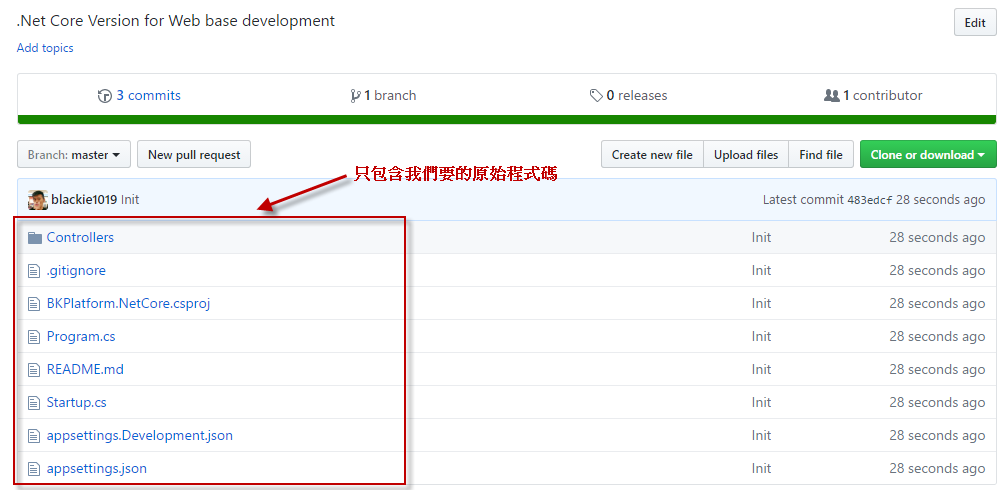Show the 0 releases tab
1006x490 pixels.
click(x=628, y=96)
